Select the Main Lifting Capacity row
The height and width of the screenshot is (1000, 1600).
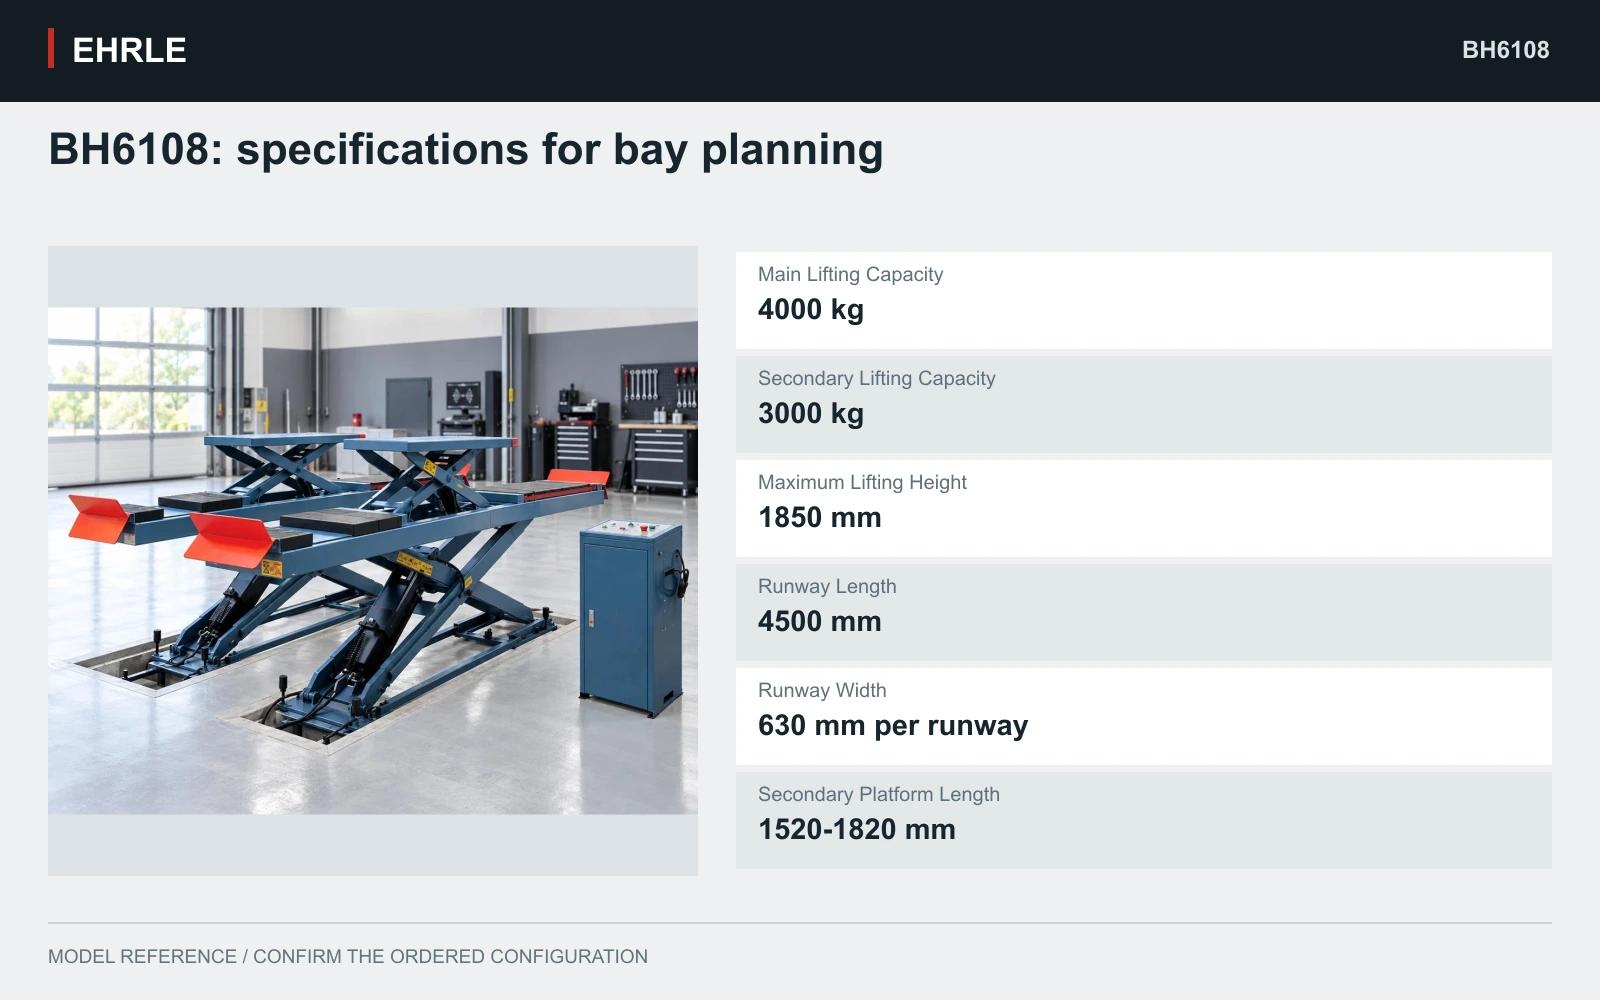coord(1144,300)
